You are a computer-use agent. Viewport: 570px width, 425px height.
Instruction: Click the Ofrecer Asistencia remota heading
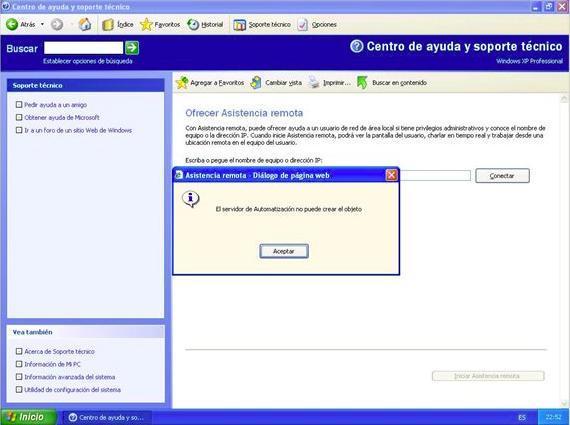[x=244, y=113]
